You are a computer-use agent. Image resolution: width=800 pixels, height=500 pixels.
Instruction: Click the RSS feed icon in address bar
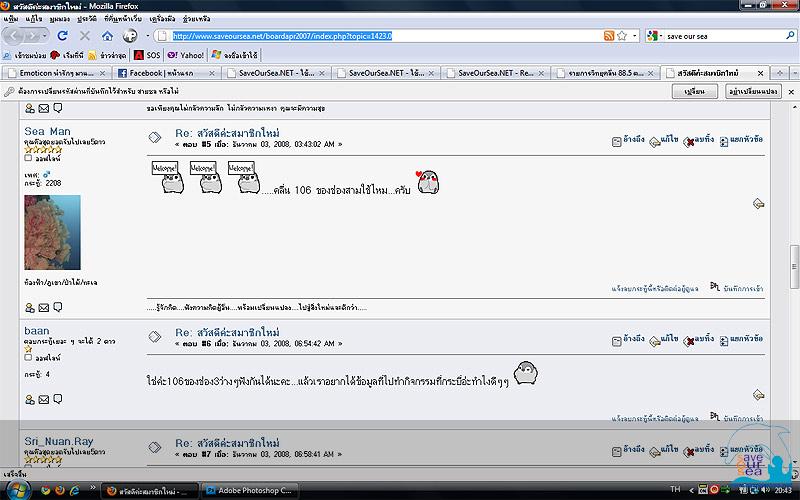[x=608, y=36]
